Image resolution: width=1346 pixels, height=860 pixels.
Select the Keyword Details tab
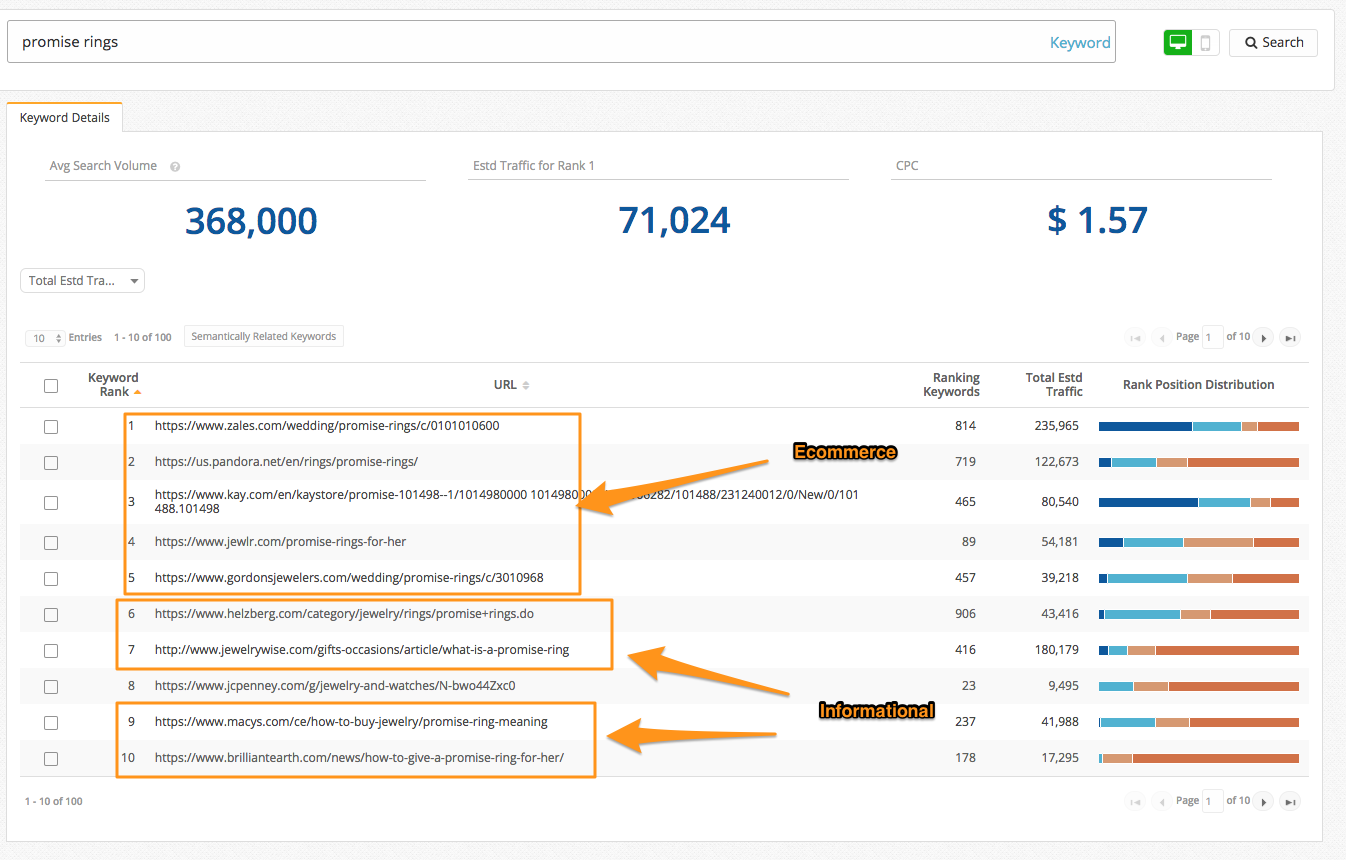click(65, 118)
